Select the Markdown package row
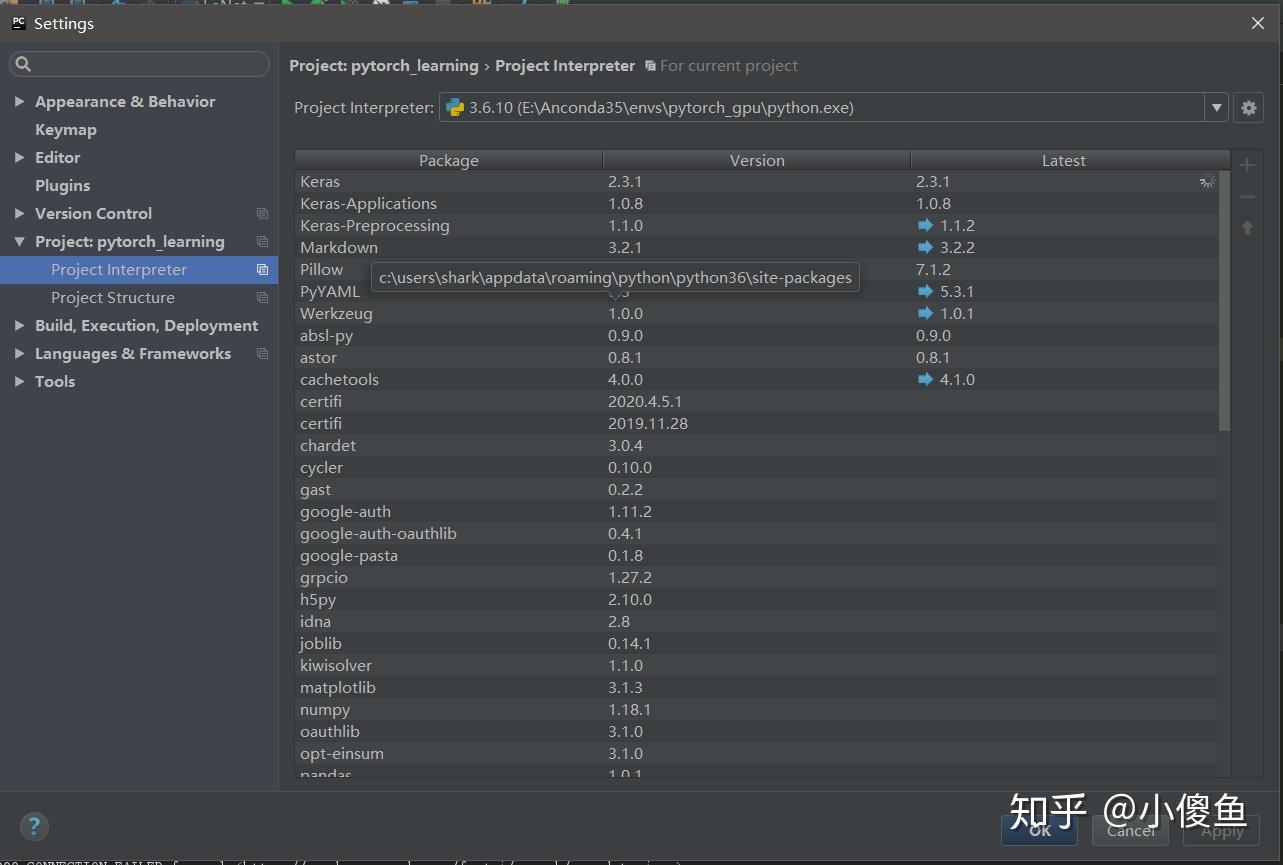 [757, 248]
